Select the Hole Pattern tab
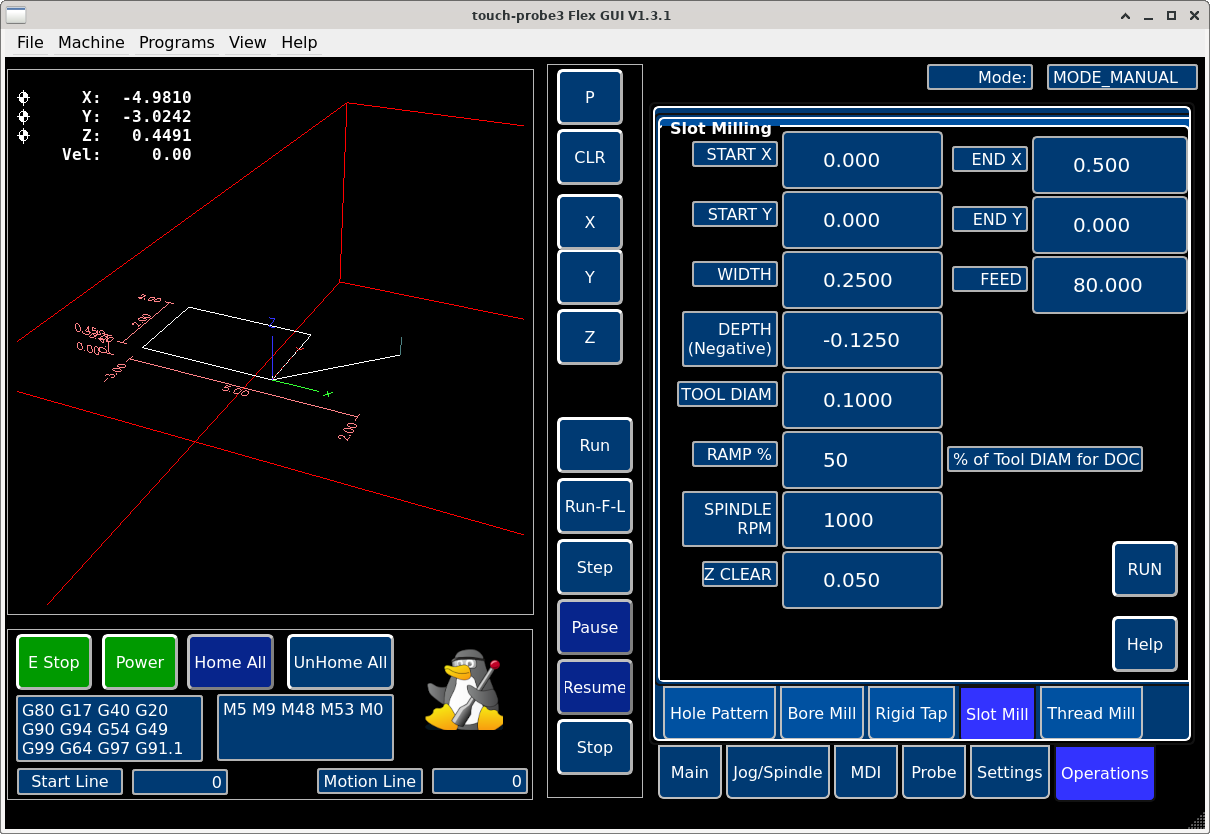Viewport: 1210px width, 834px height. [718, 713]
